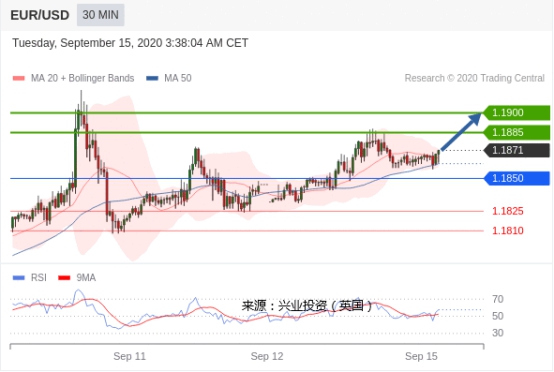Click the Research 2020 Trading Central credit
Viewport: 554px width, 372px height.
click(x=475, y=78)
